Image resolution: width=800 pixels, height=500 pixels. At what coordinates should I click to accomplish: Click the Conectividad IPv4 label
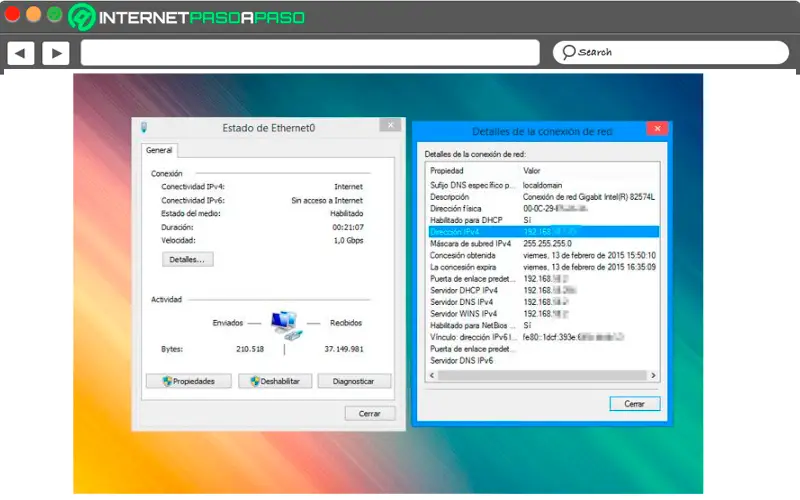(x=193, y=187)
